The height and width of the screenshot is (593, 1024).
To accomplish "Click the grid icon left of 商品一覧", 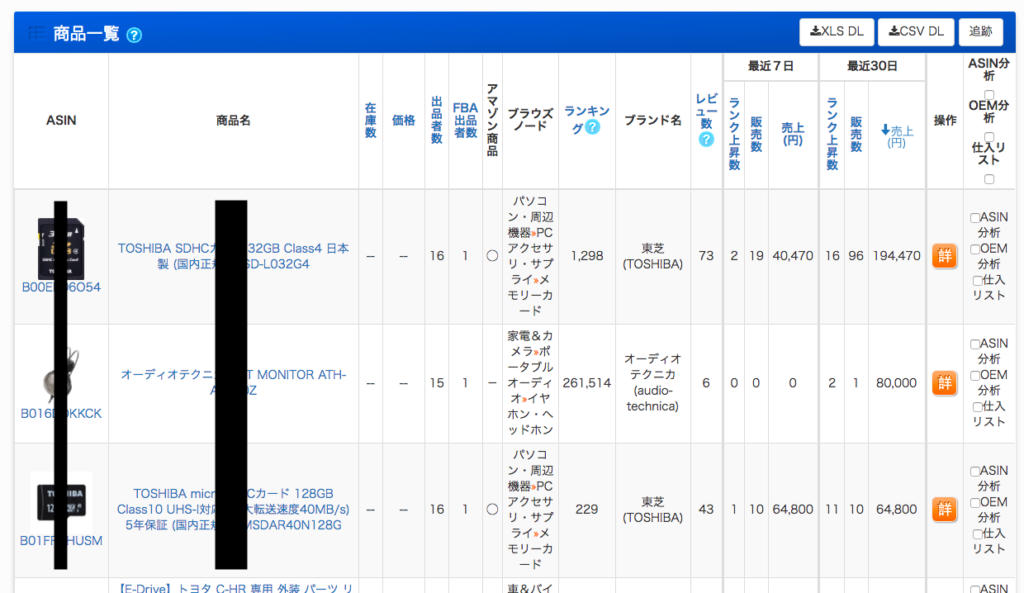I will [x=37, y=34].
